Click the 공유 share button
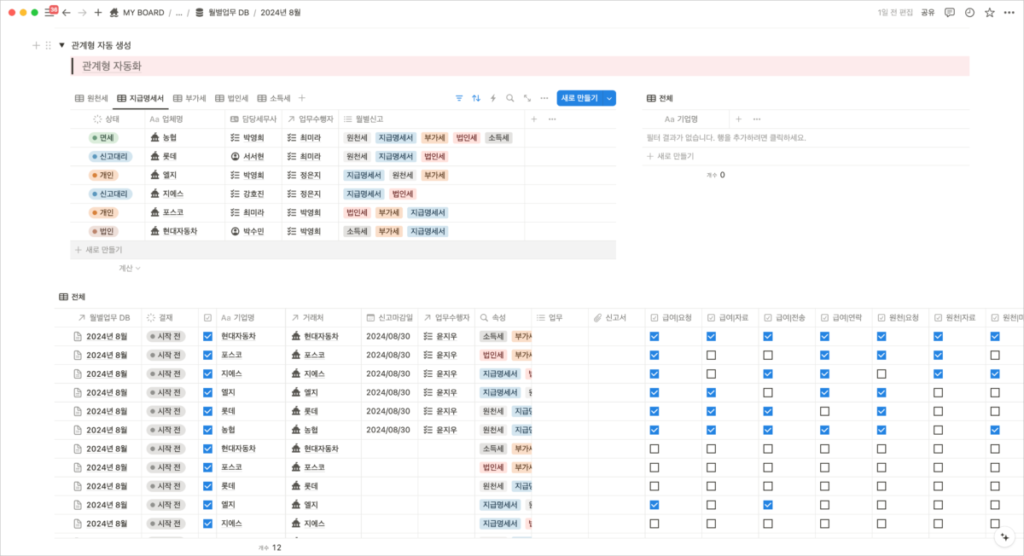The height and width of the screenshot is (556, 1024). point(928,12)
